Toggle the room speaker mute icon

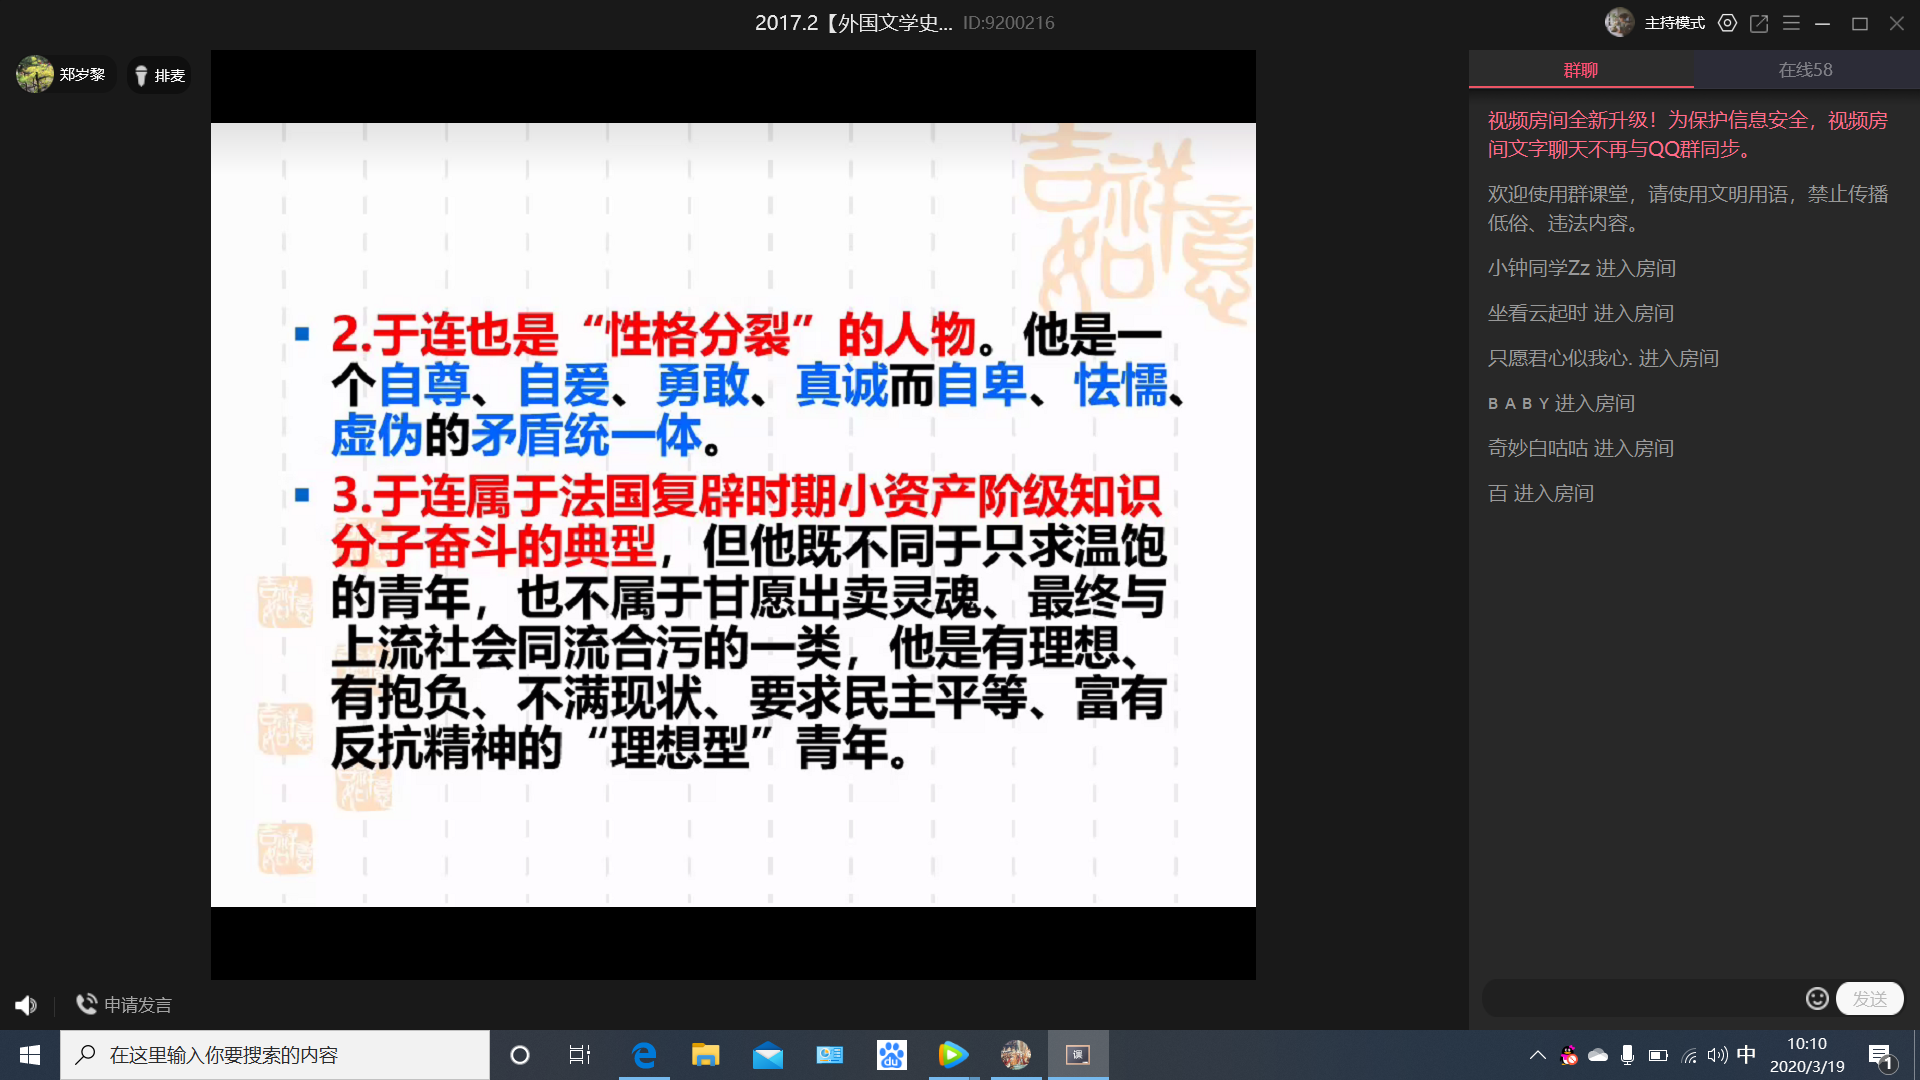click(x=26, y=1005)
